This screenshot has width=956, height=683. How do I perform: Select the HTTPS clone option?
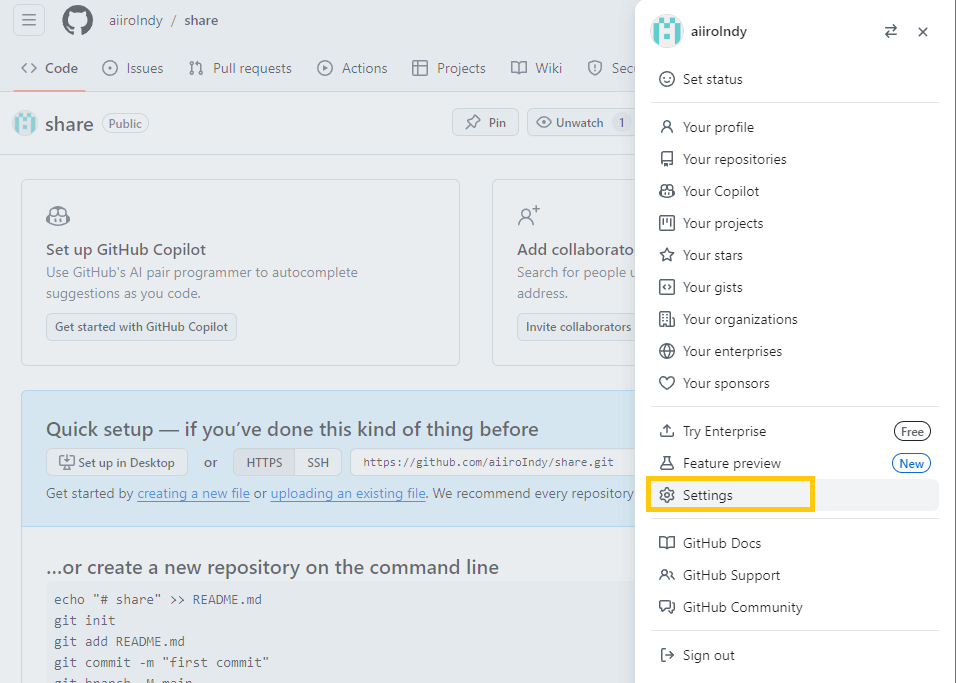click(264, 462)
